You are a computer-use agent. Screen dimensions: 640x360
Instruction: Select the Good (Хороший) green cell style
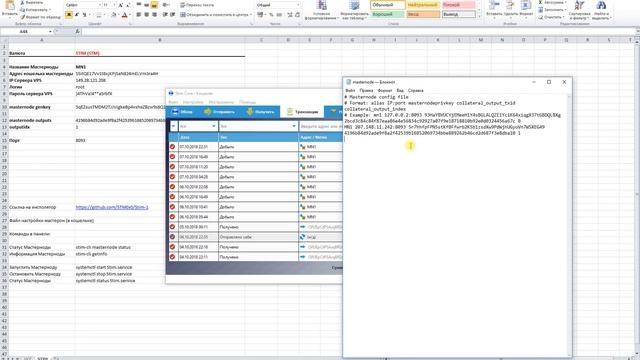[388, 14]
